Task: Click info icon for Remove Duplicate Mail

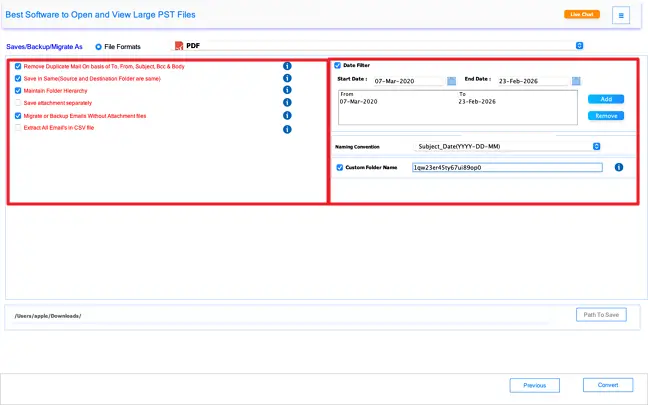Action: coord(287,66)
